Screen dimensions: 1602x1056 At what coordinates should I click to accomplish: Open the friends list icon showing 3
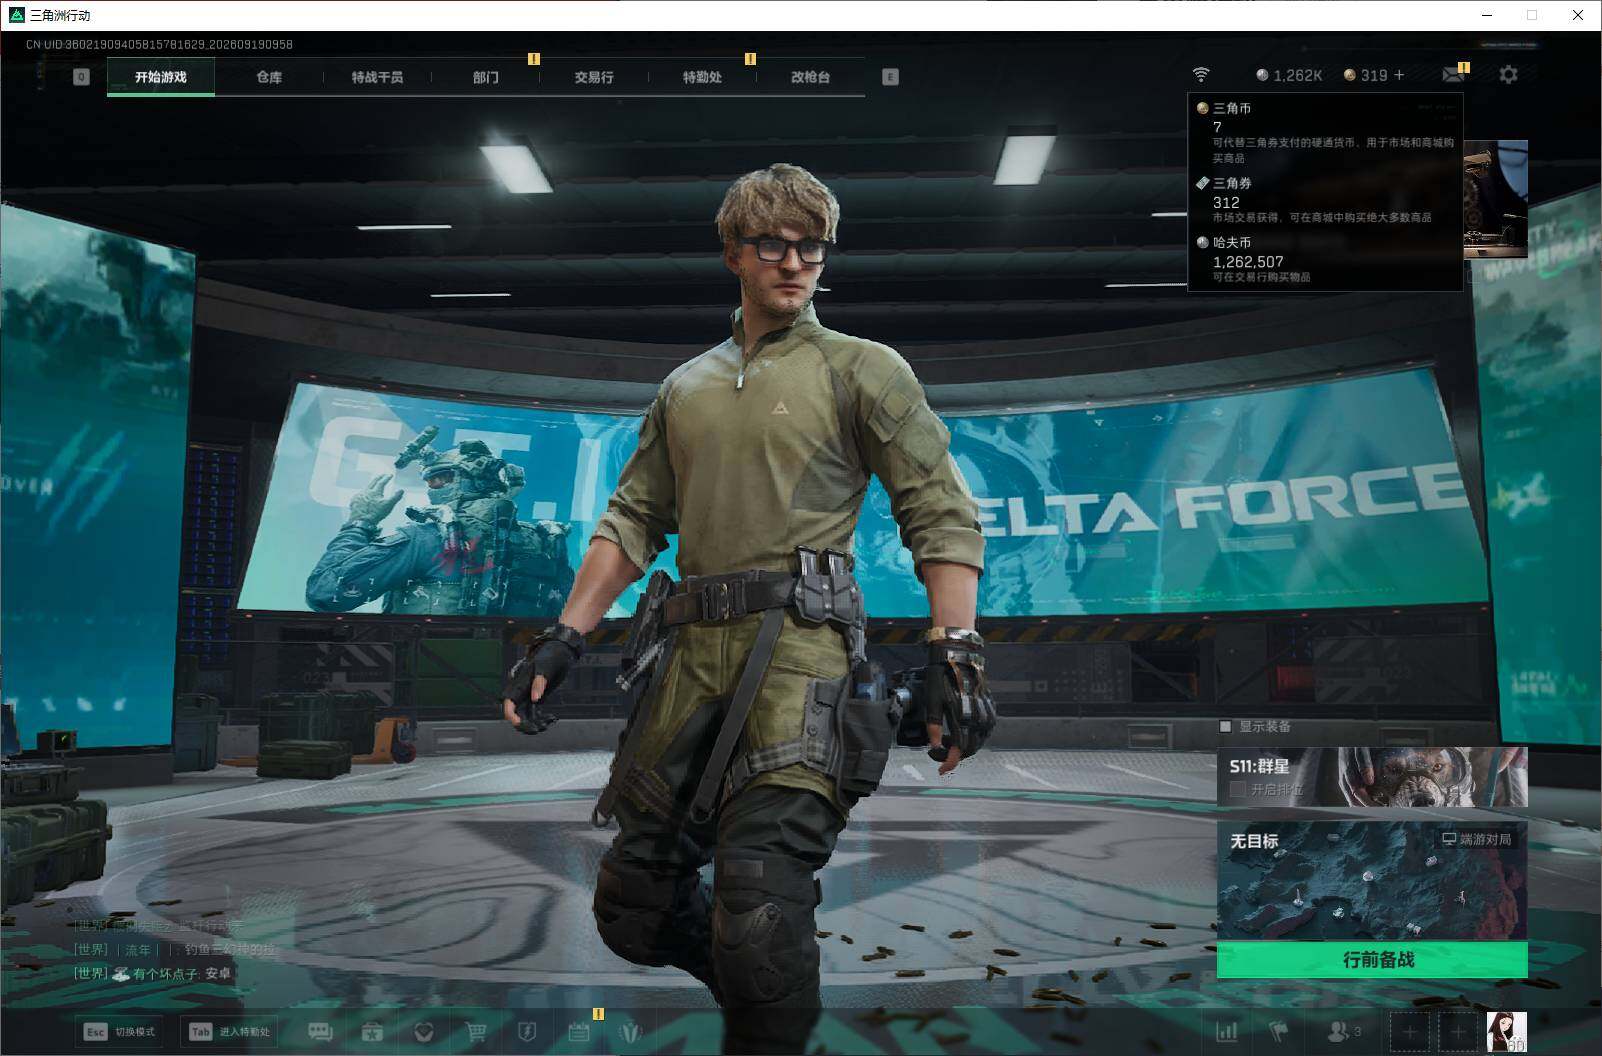click(1344, 1031)
